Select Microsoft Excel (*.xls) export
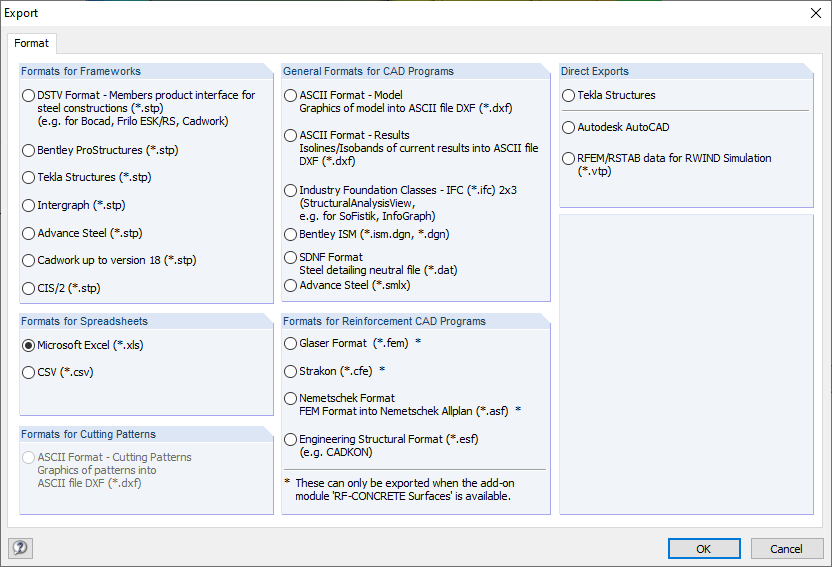This screenshot has width=832, height=567. (29, 345)
